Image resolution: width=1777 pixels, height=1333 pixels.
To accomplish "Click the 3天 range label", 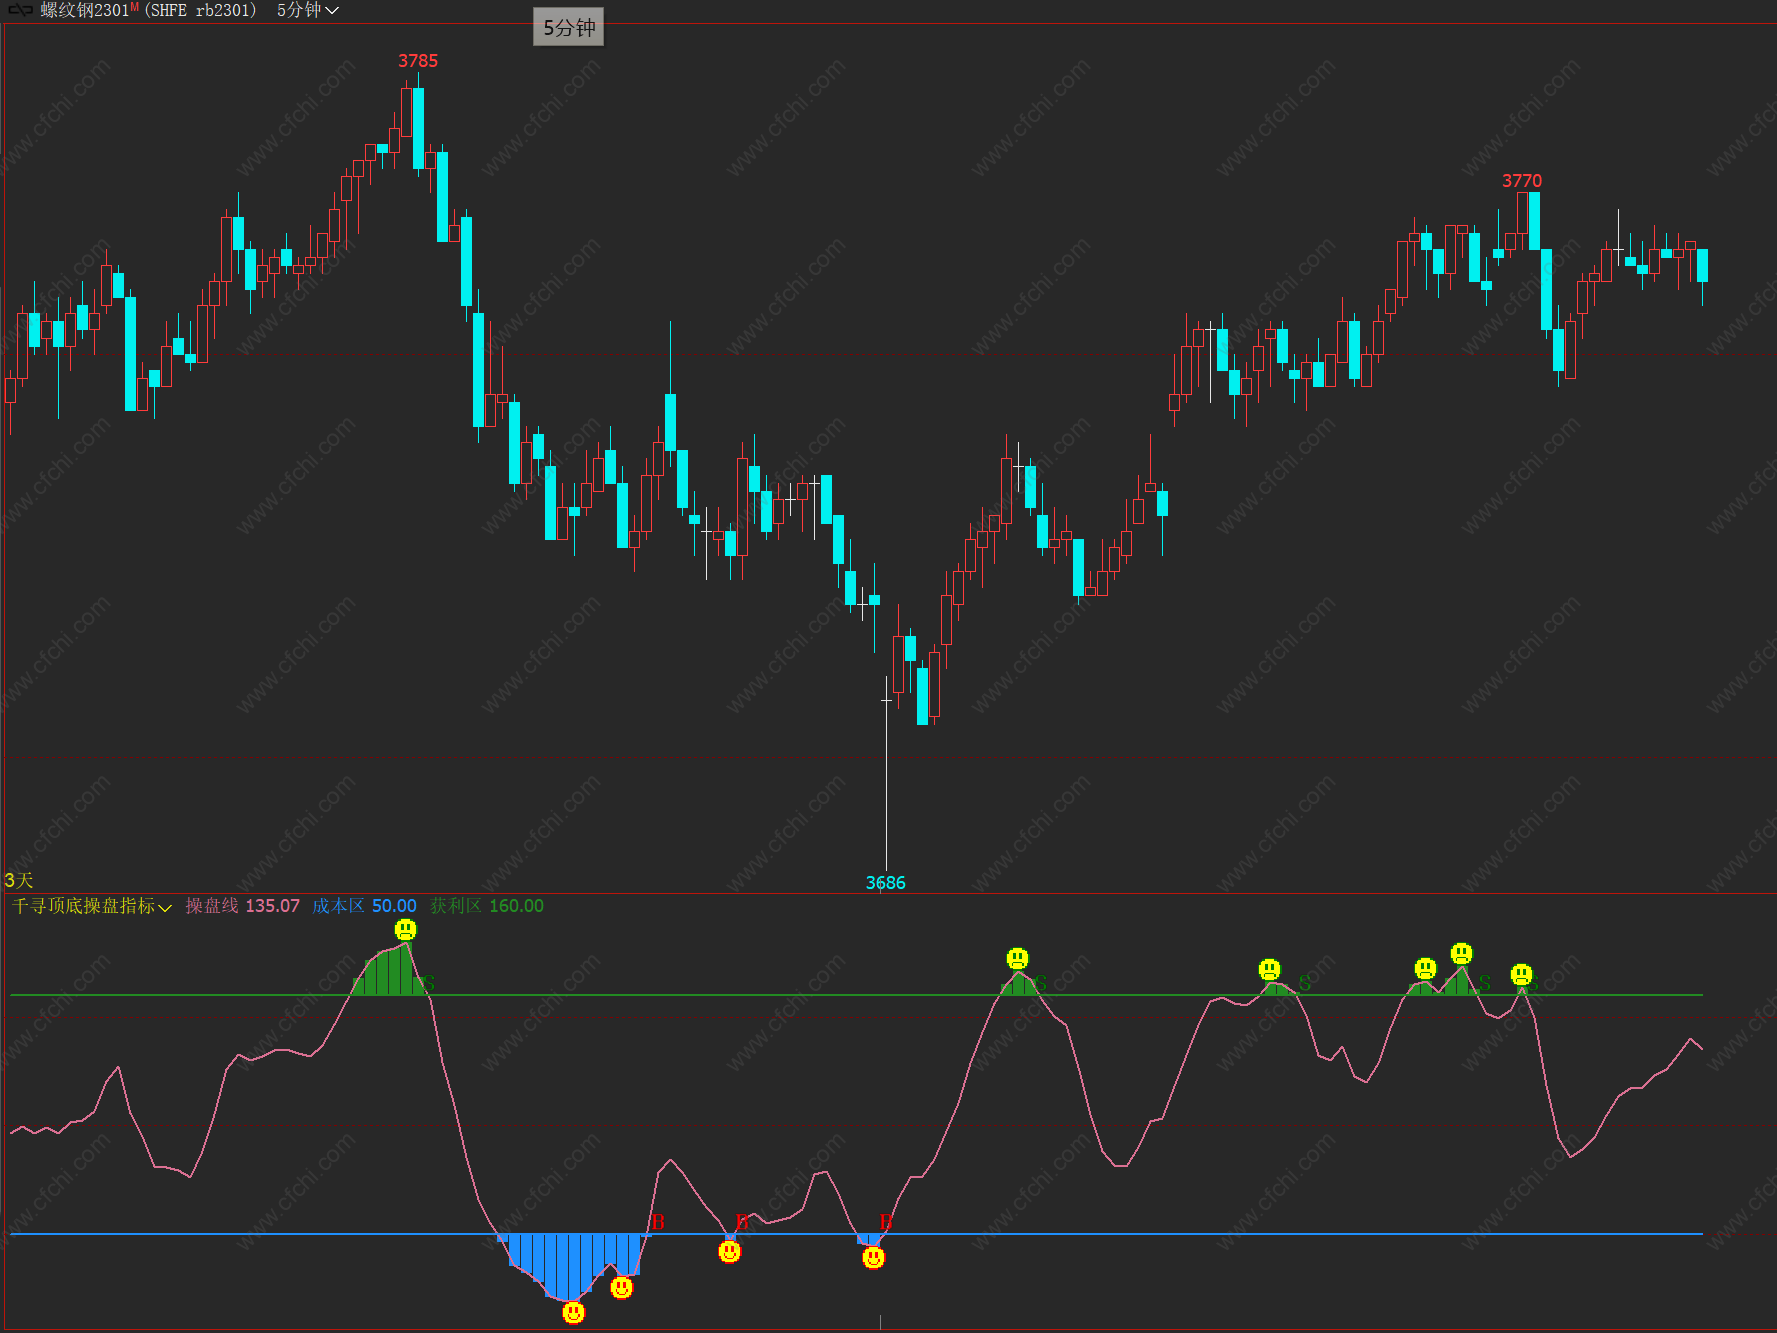I will [x=19, y=880].
